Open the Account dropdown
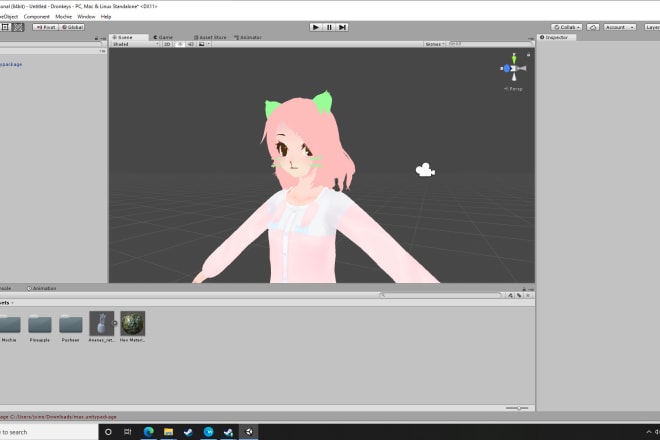Screen dimensions: 660x440 620,27
